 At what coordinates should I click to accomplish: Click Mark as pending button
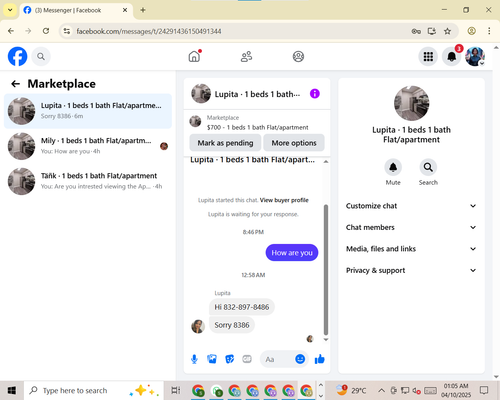tap(225, 143)
